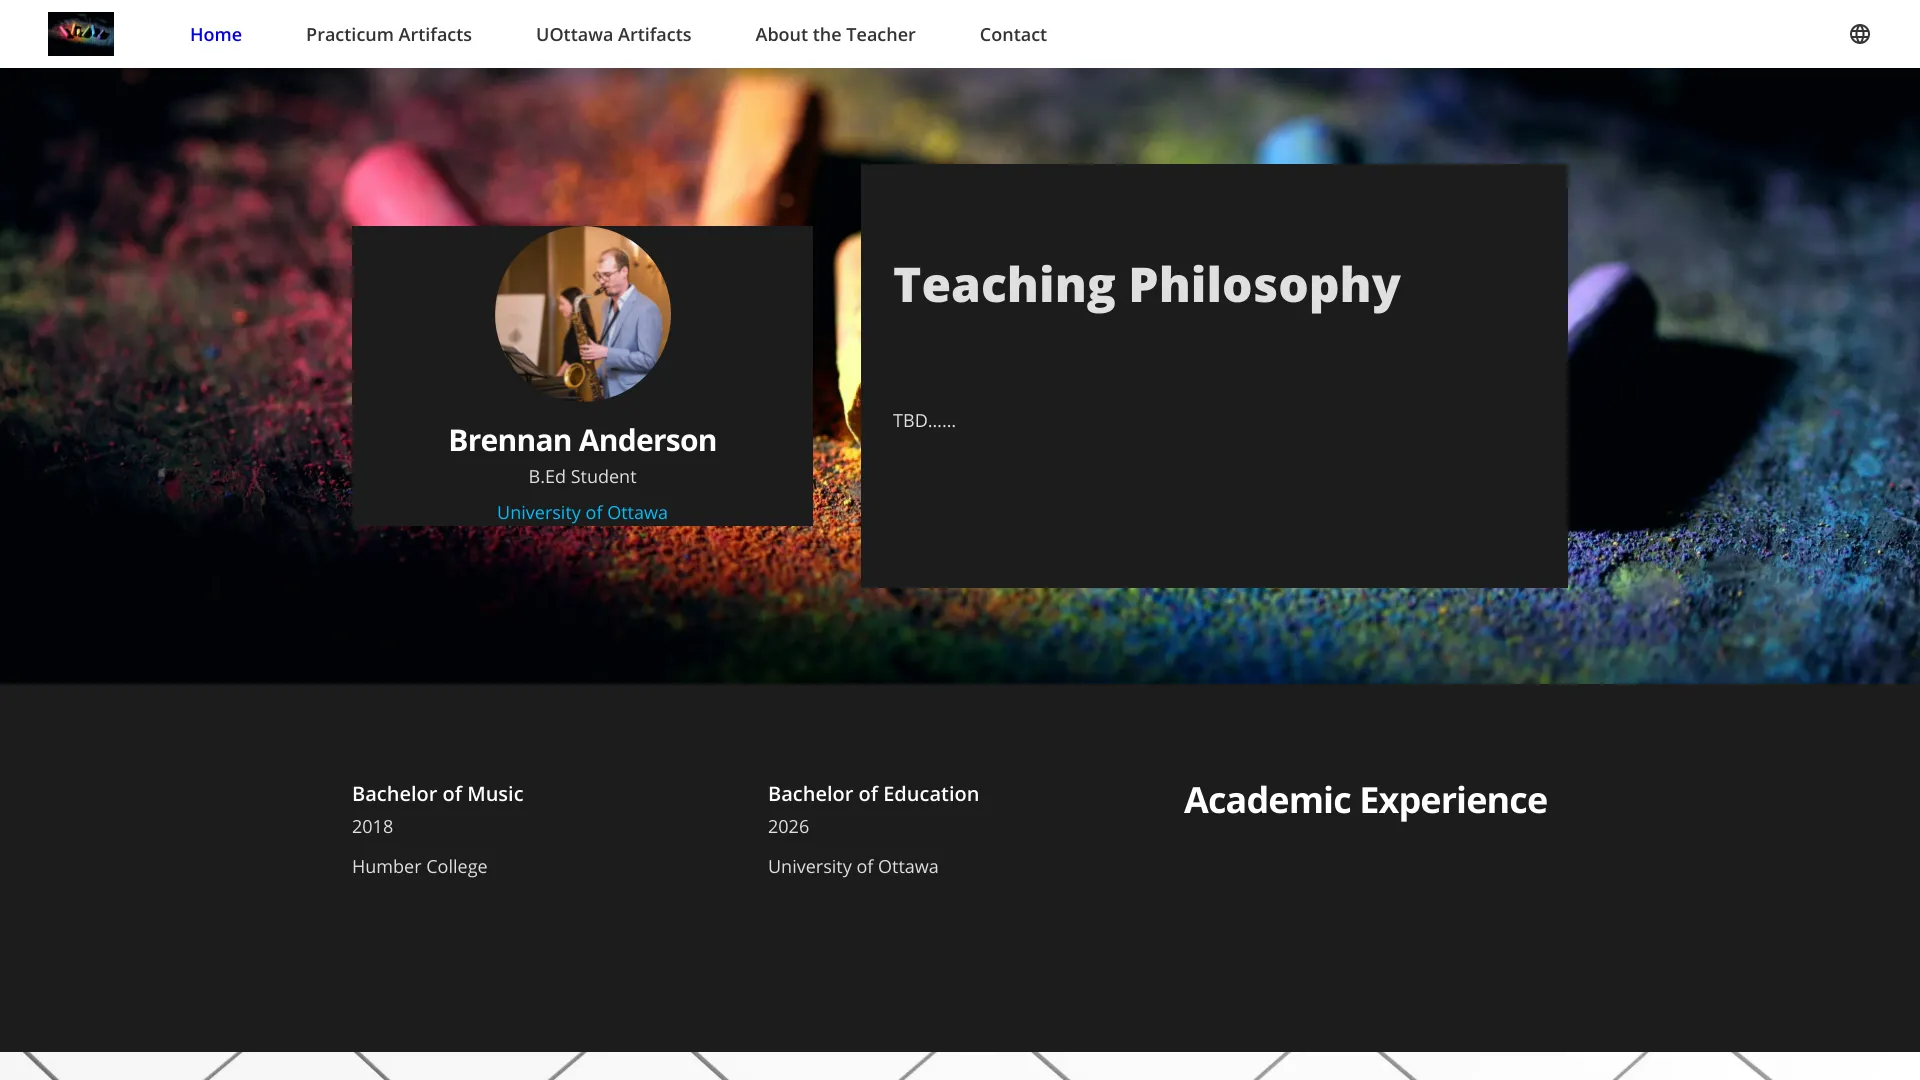
Task: Go to the Home page
Action: pos(216,34)
